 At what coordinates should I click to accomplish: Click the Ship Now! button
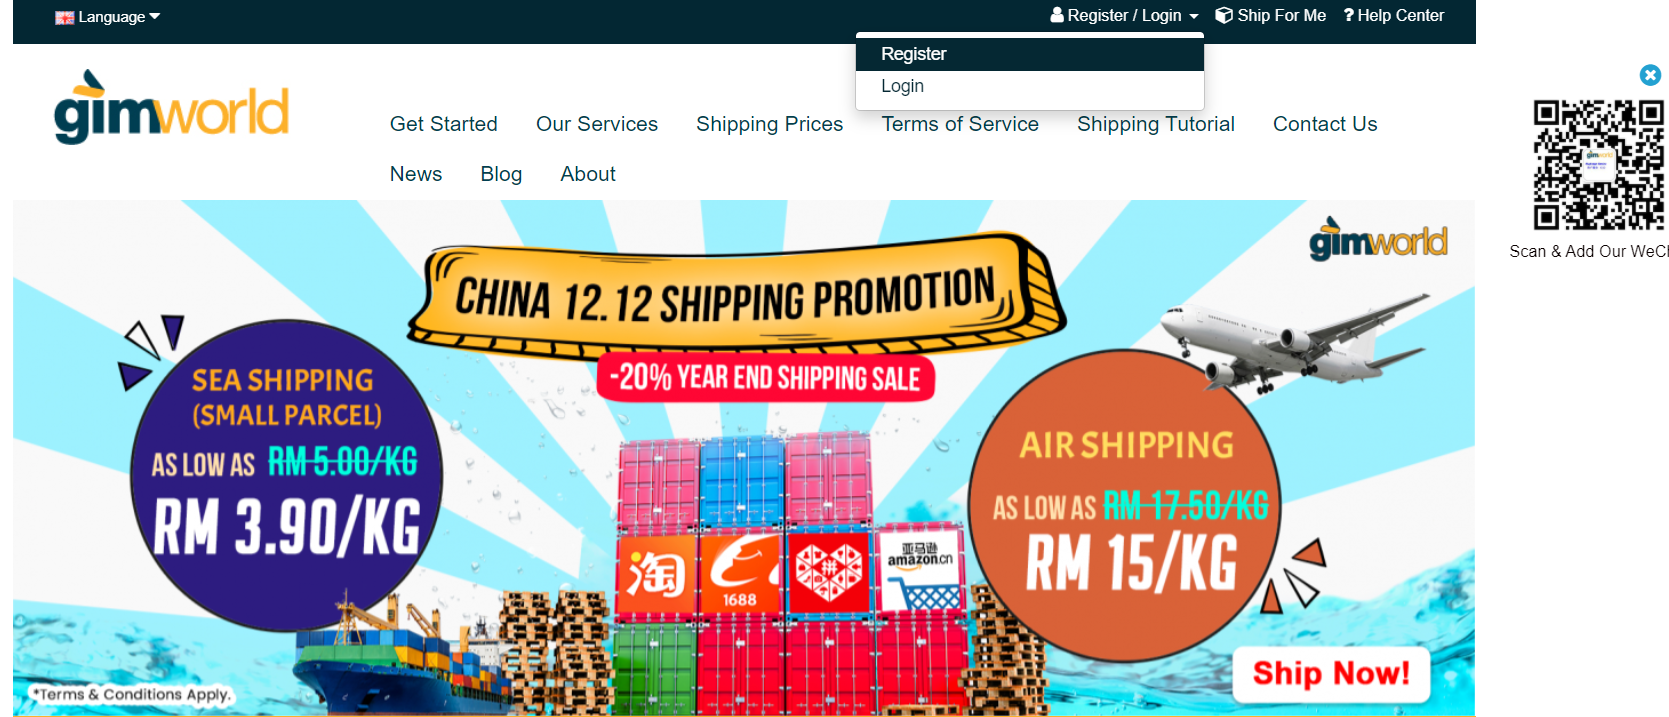[x=1331, y=674]
